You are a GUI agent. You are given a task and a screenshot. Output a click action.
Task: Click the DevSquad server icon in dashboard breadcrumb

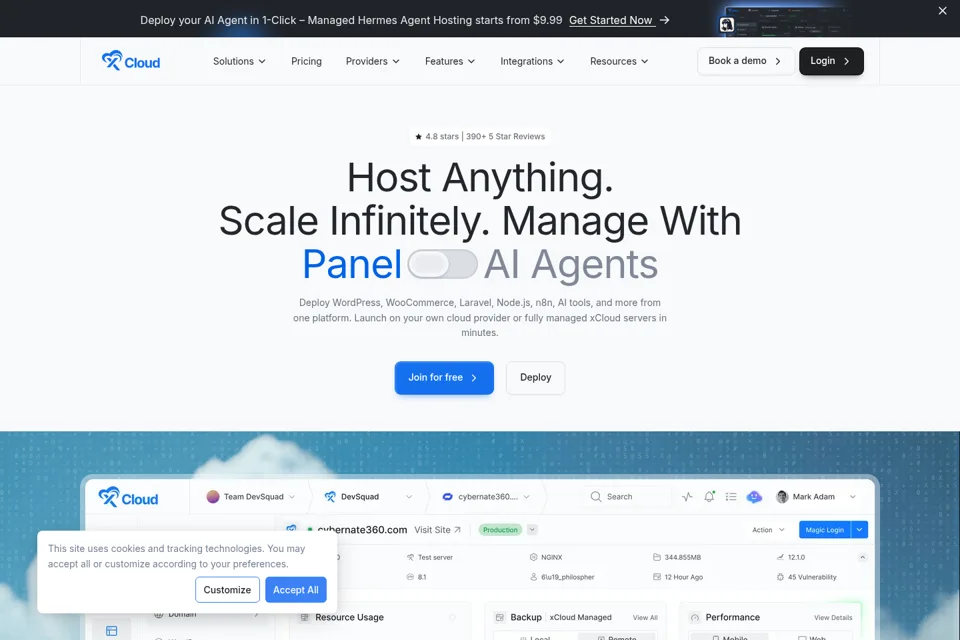click(330, 497)
